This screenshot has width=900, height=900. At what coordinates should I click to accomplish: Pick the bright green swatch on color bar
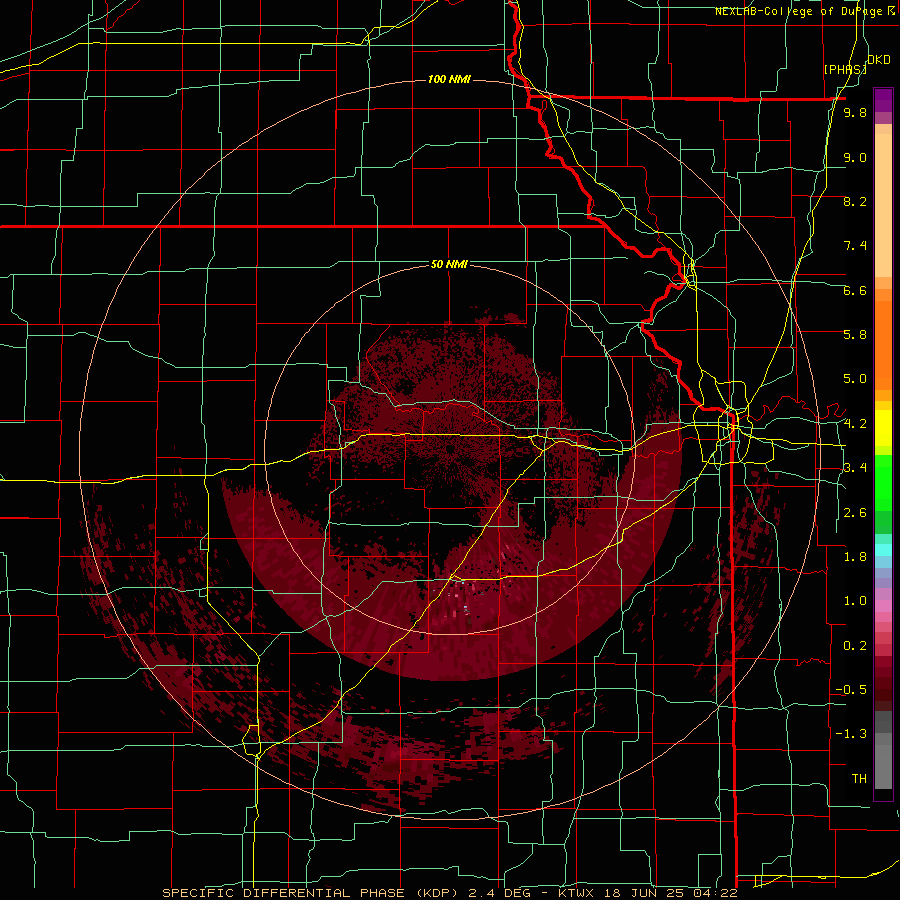[x=883, y=482]
